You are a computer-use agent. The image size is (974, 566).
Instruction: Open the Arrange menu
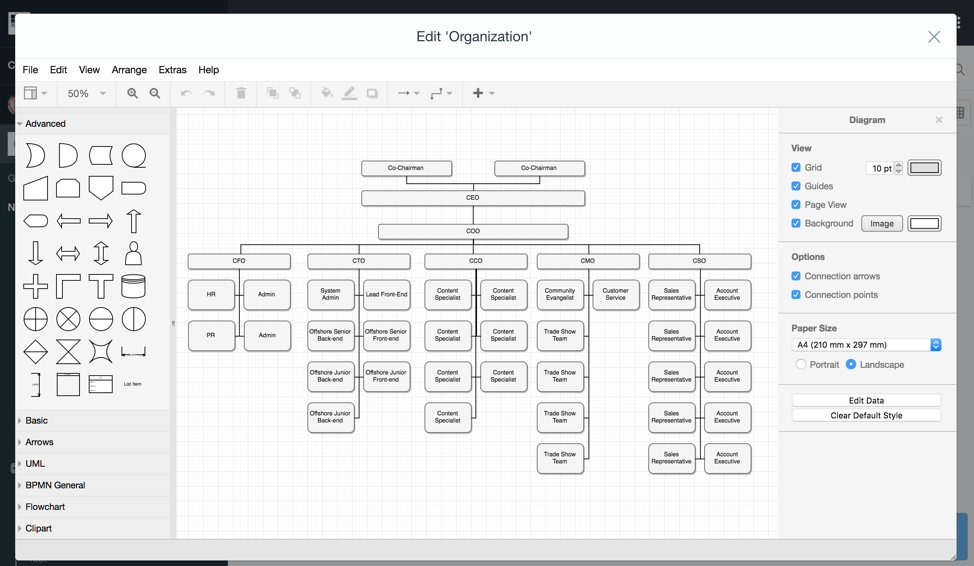129,70
